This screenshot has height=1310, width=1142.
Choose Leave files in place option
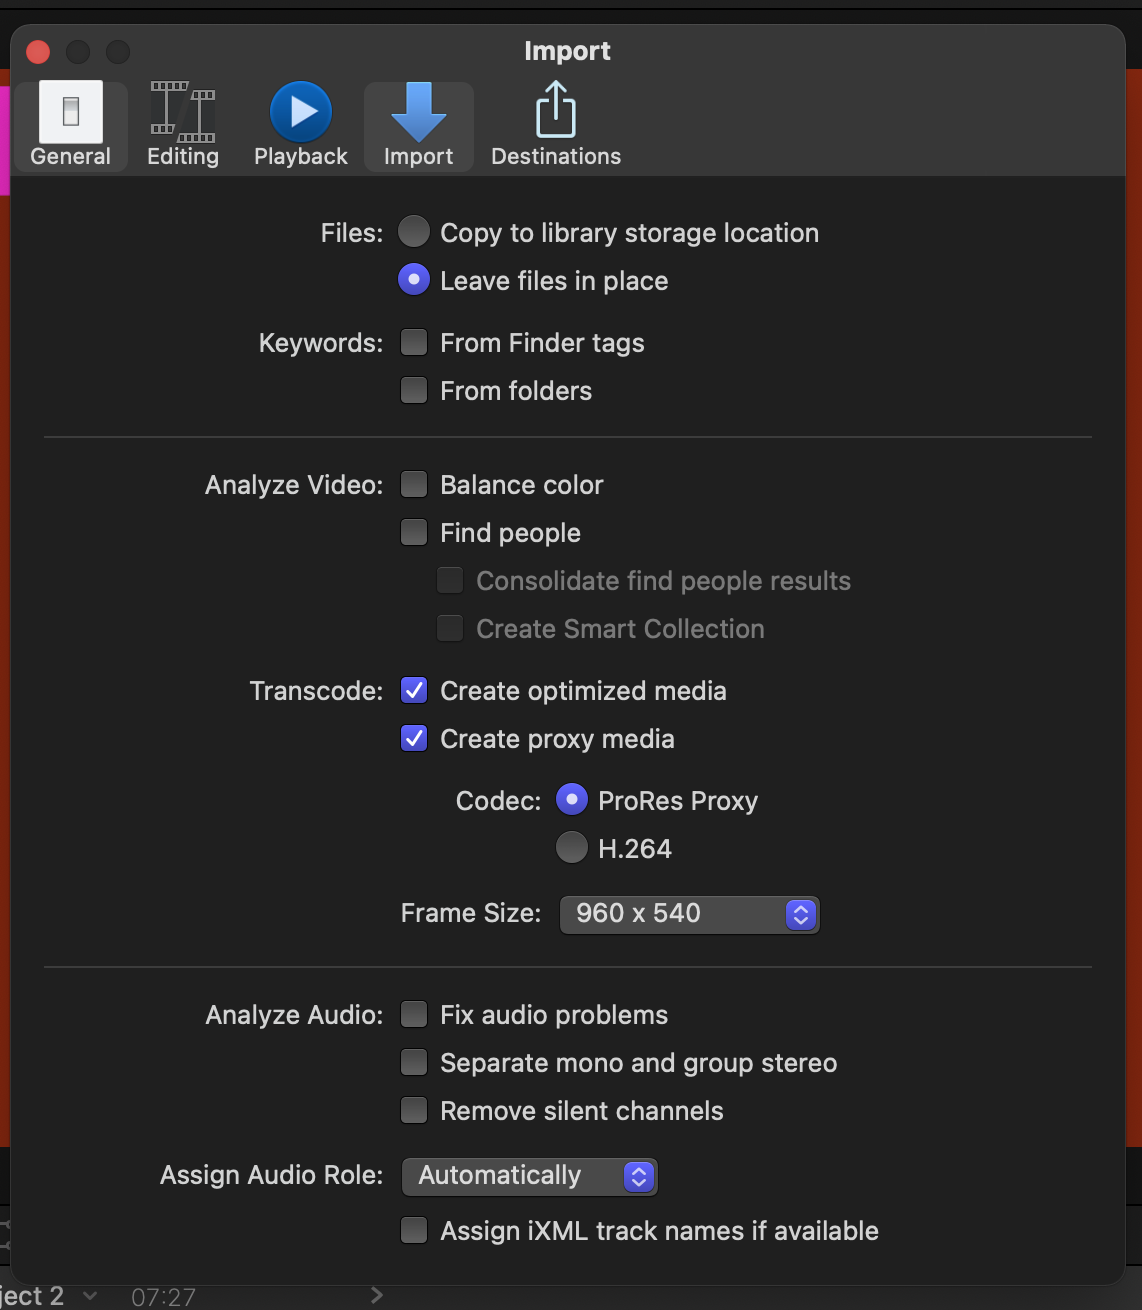[x=414, y=280]
